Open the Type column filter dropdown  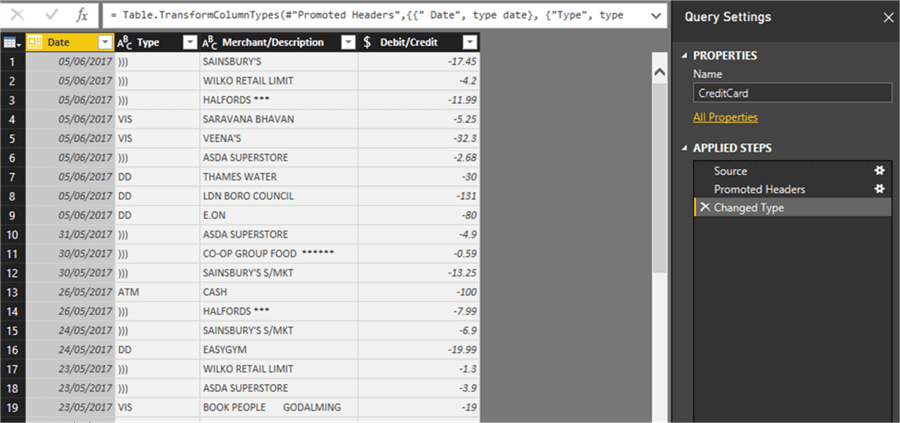click(190, 42)
